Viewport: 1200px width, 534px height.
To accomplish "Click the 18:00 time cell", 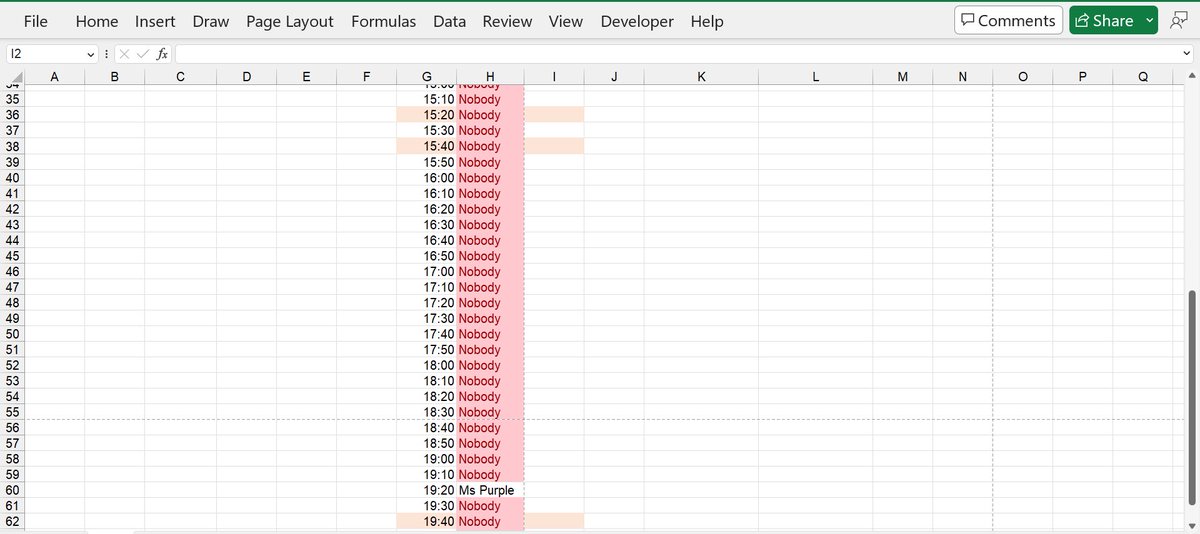I will click(x=427, y=365).
